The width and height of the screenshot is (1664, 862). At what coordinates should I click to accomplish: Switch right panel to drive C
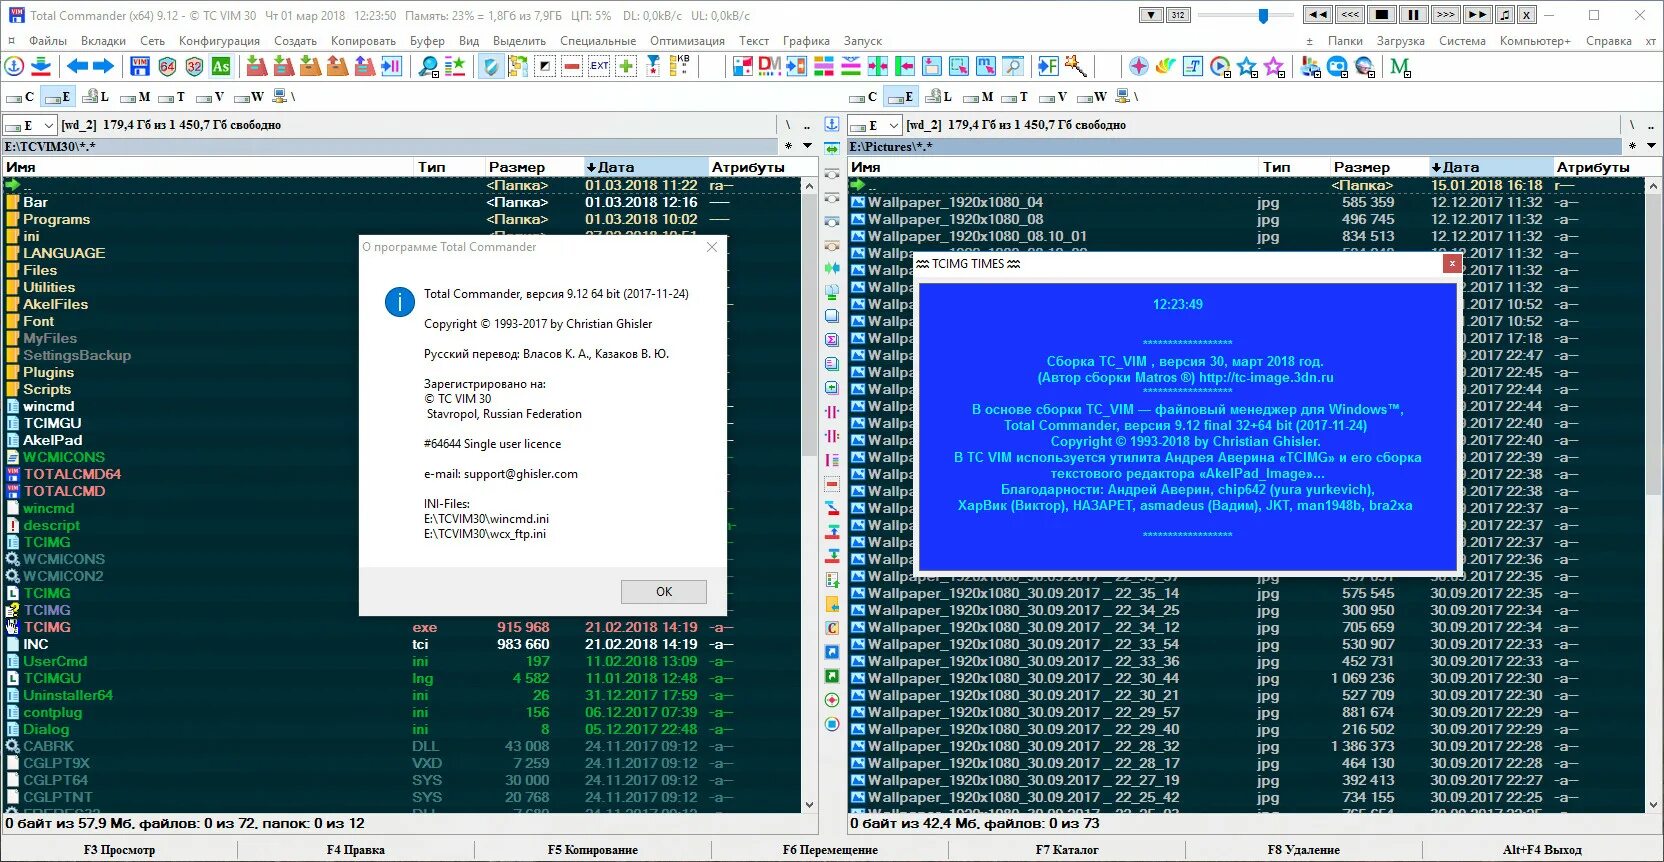pyautogui.click(x=863, y=97)
